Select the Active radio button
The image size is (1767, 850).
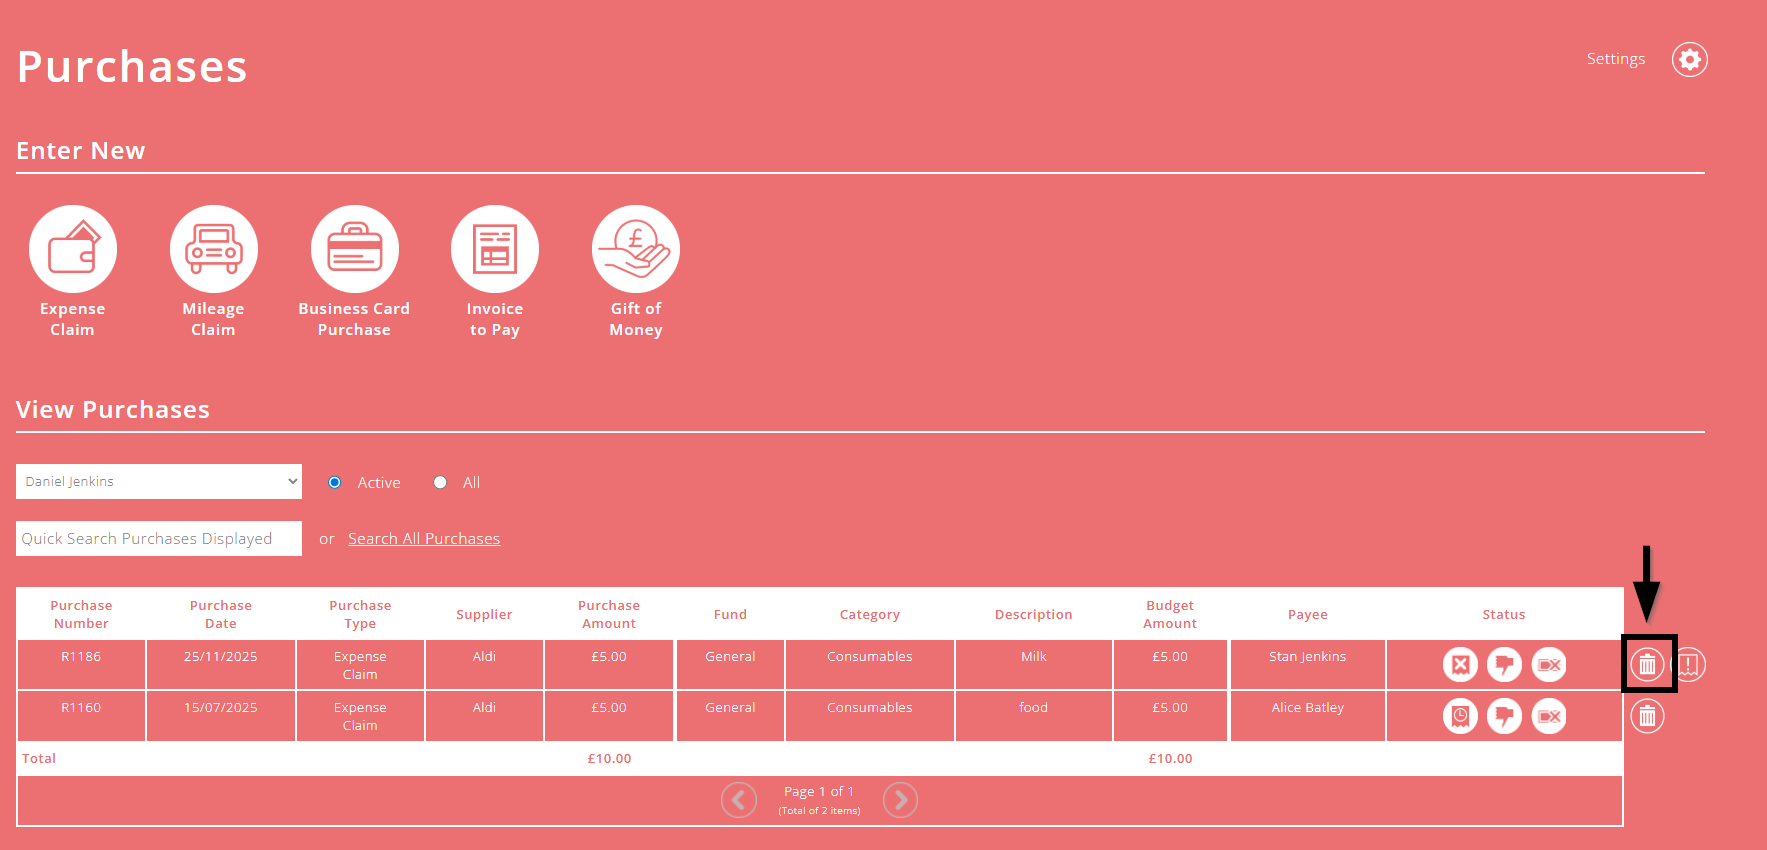tap(335, 482)
